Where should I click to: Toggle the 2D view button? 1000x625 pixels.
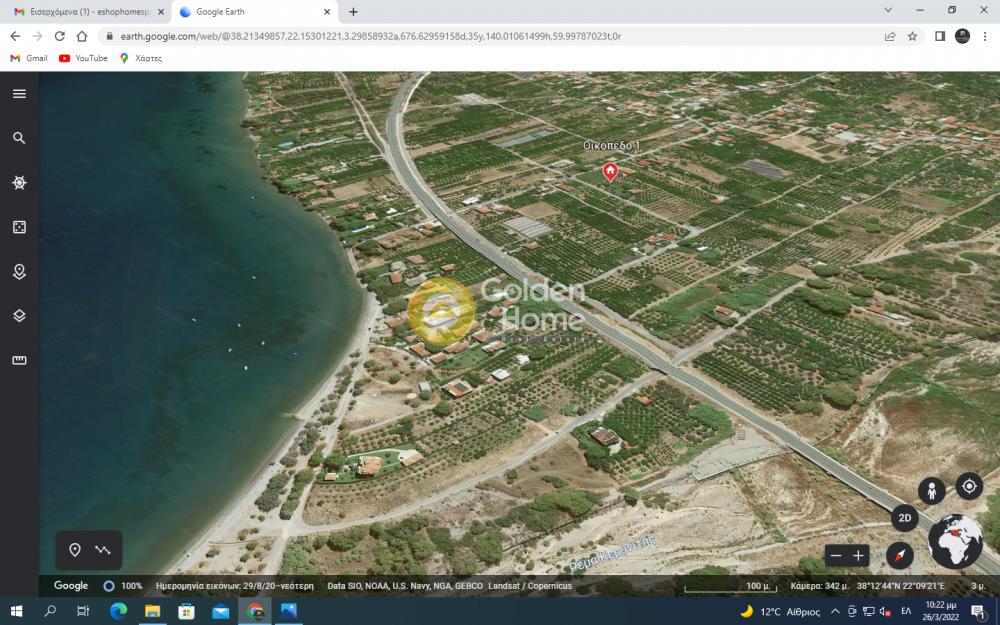(x=905, y=518)
